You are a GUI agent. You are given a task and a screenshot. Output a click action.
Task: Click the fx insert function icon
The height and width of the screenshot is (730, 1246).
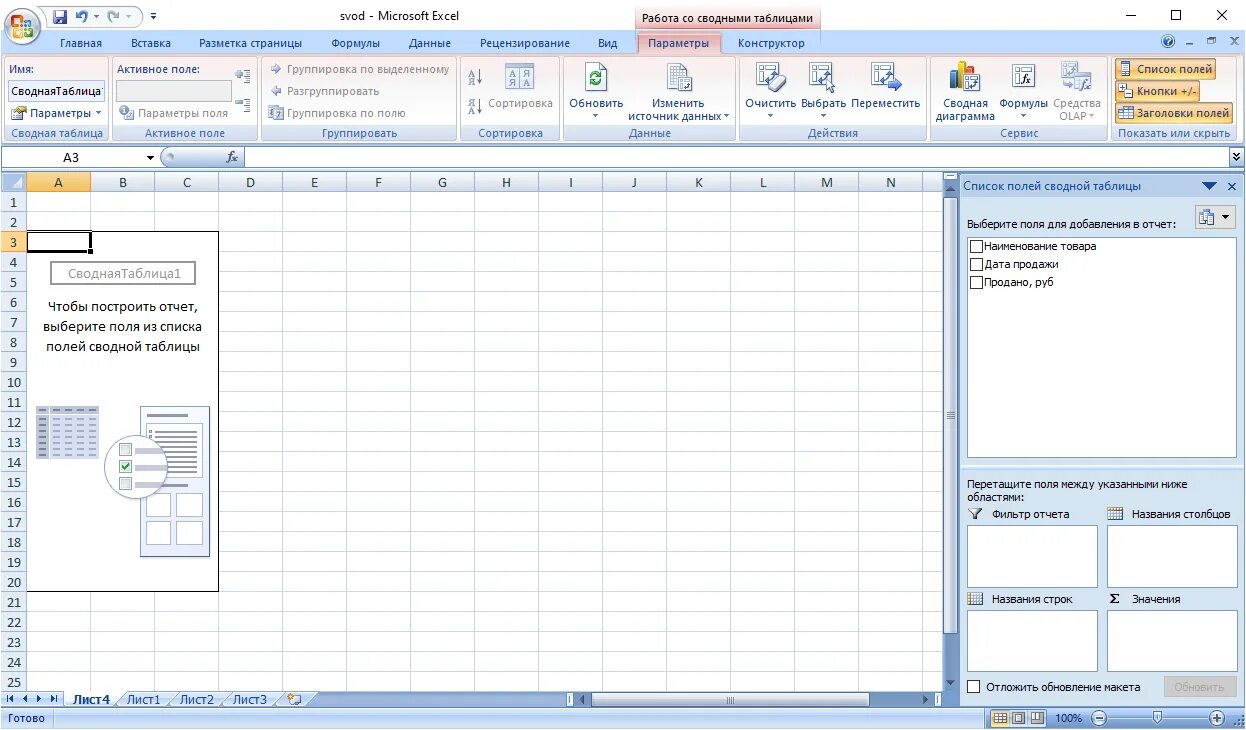click(232, 157)
